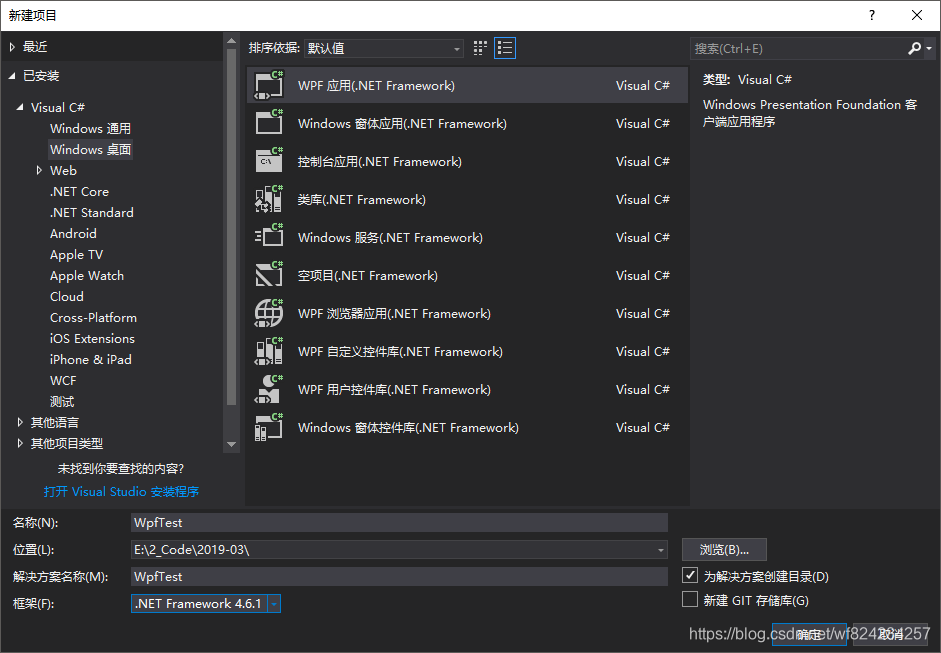
Task: Click category tree scrollbar down arrow
Action: point(232,445)
